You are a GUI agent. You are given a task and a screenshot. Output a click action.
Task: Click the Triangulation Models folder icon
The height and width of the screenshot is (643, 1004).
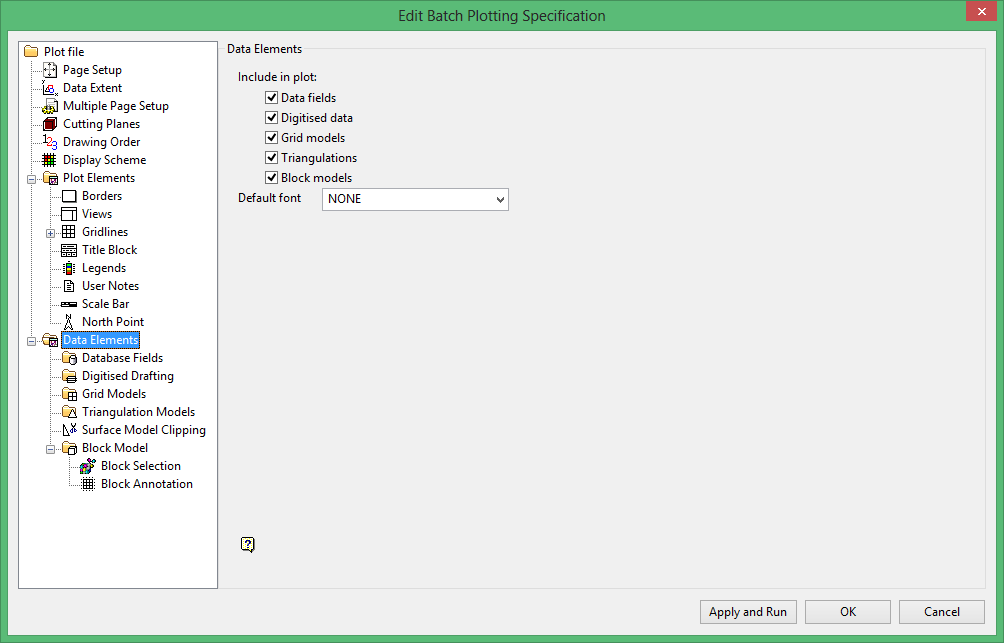[69, 412]
